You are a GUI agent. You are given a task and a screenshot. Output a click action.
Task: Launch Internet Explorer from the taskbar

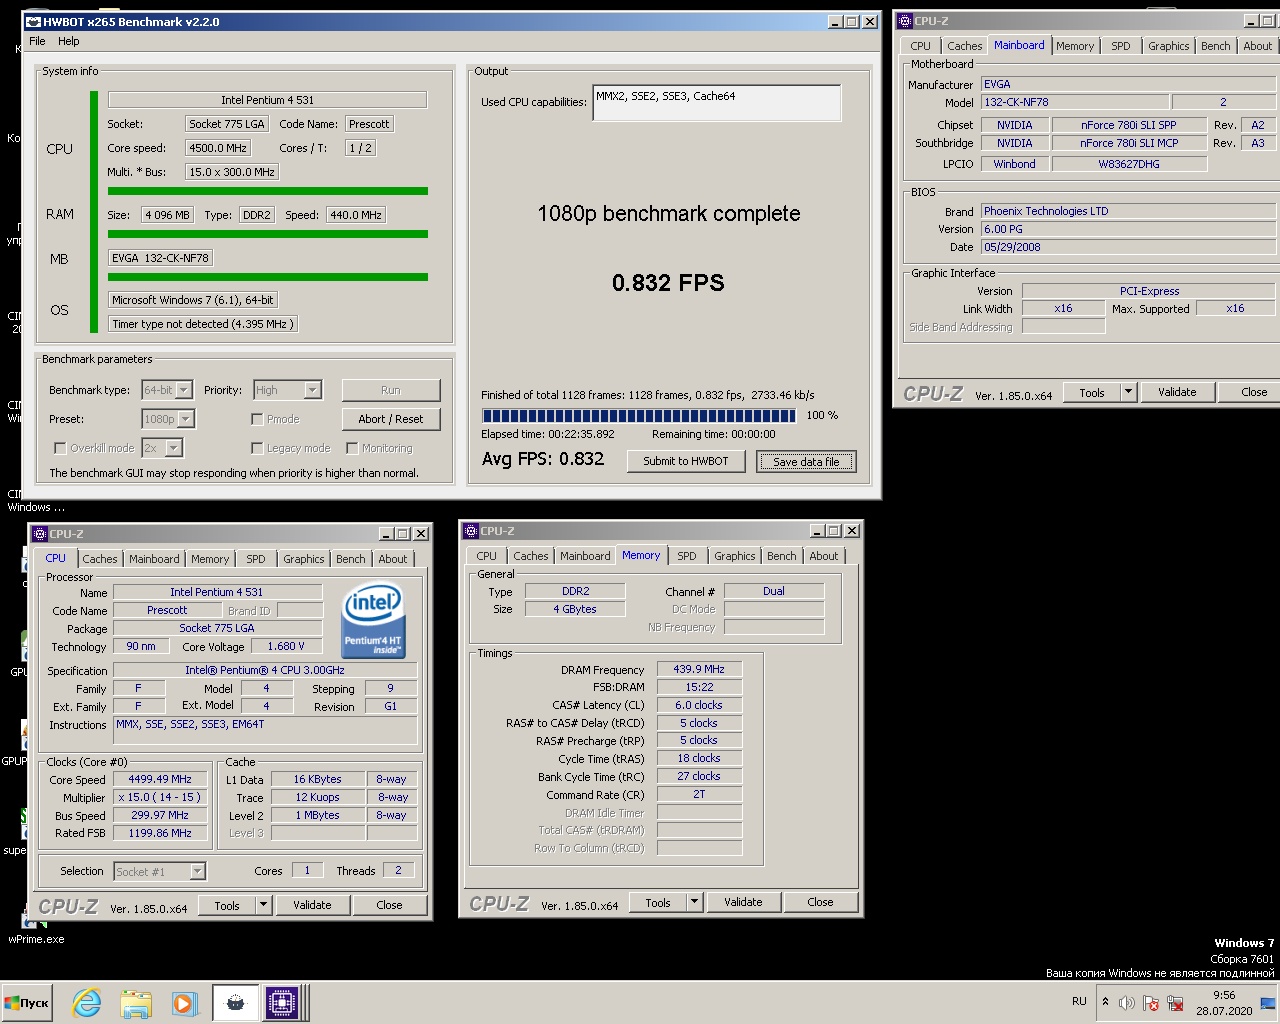[87, 1003]
